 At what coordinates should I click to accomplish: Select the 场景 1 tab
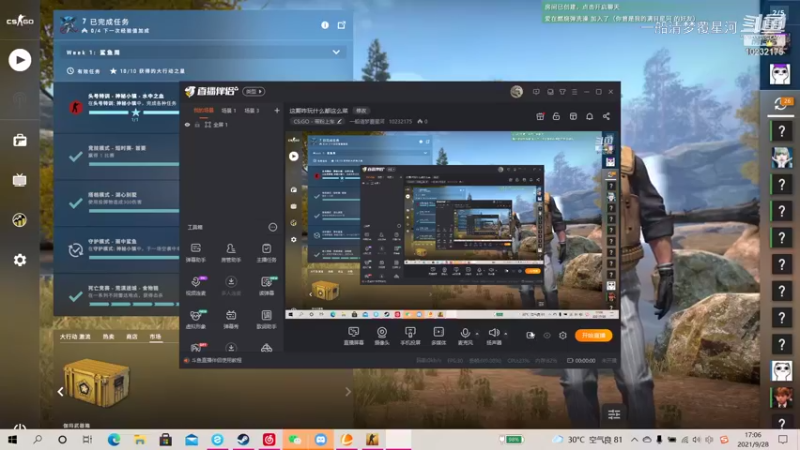coord(229,111)
